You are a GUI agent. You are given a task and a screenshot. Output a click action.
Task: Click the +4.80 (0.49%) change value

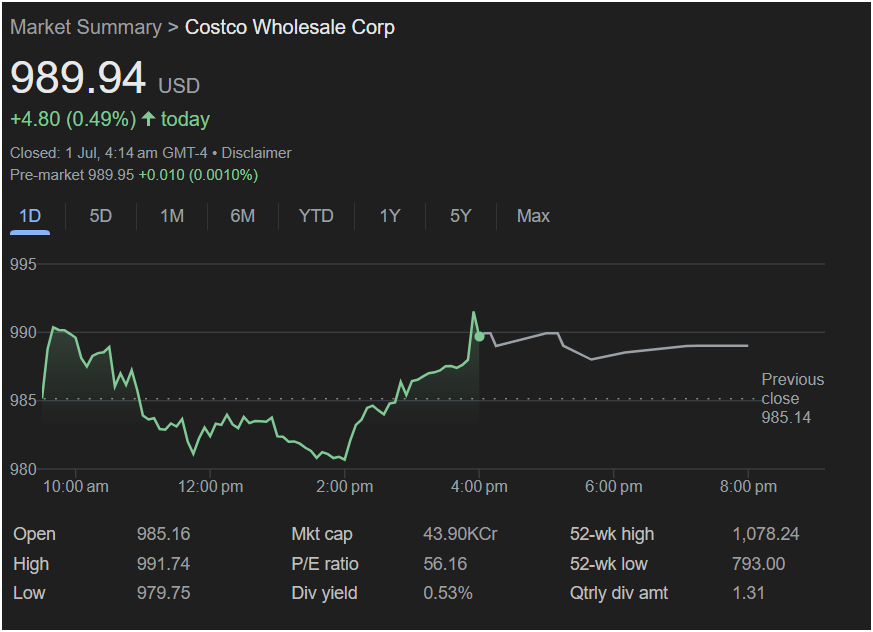[x=73, y=119]
